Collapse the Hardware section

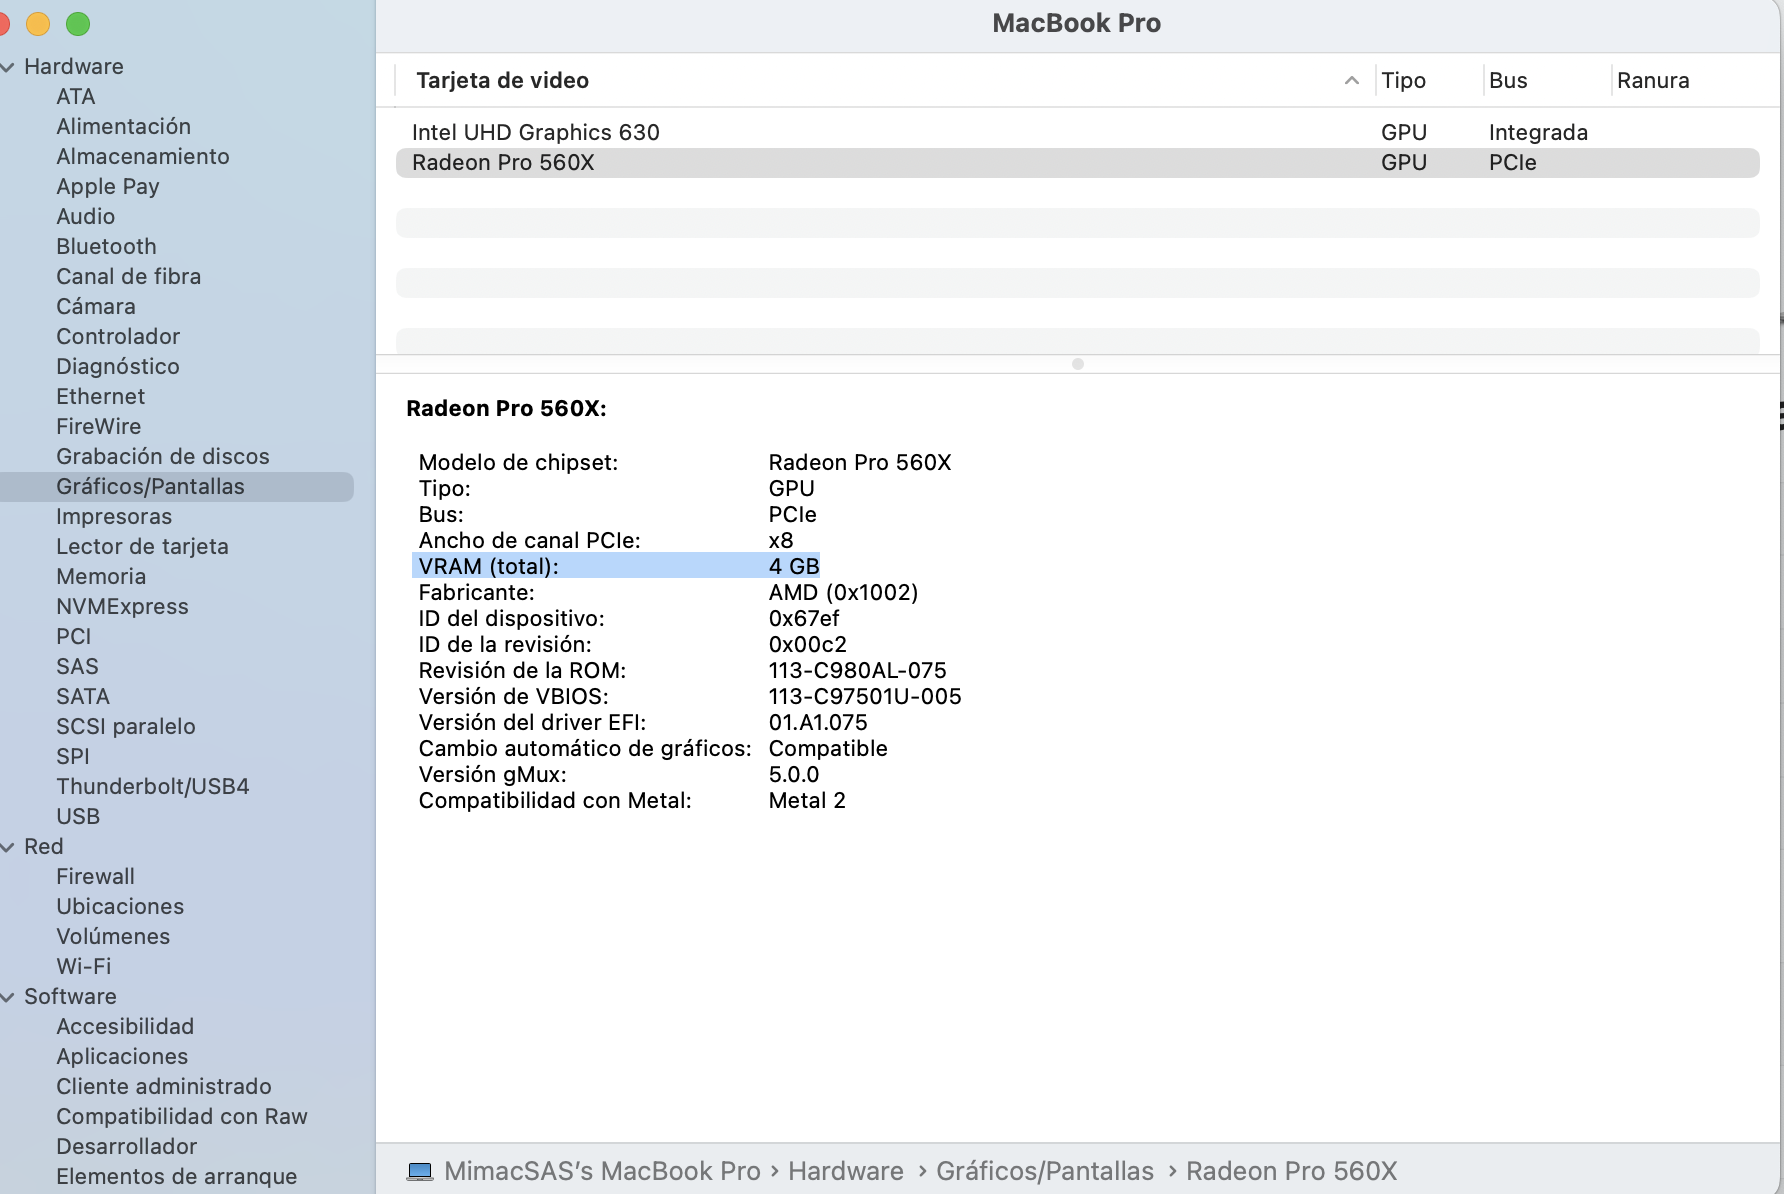8,67
